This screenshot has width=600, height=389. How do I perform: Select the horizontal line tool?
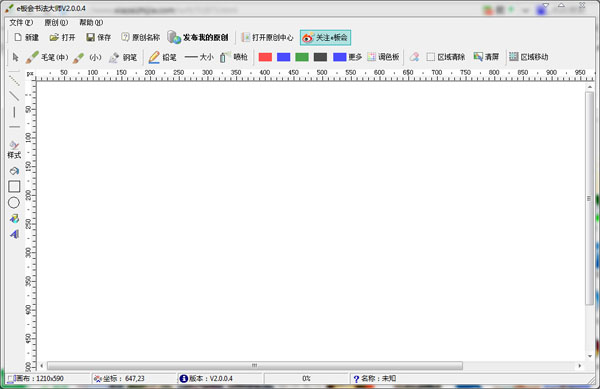click(x=14, y=127)
